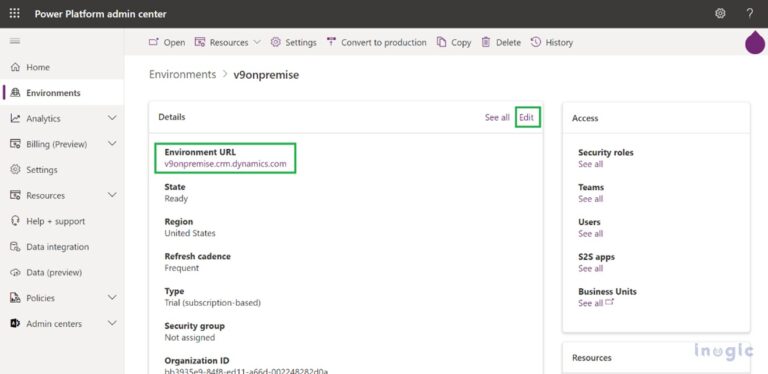Click Edit in Details card

coord(527,117)
